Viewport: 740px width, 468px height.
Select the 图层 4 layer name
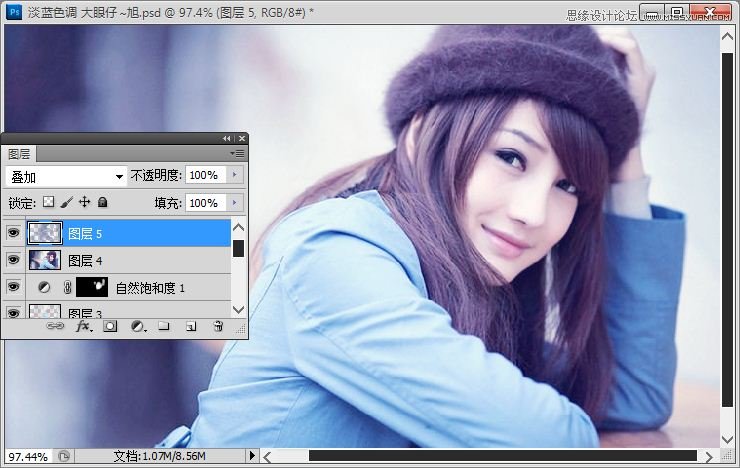tap(85, 260)
